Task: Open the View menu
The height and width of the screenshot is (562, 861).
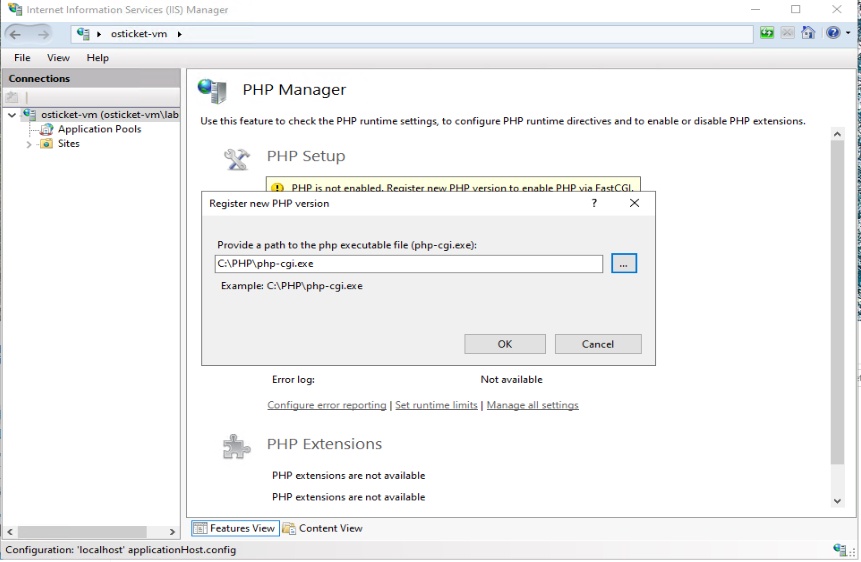Action: [x=58, y=58]
